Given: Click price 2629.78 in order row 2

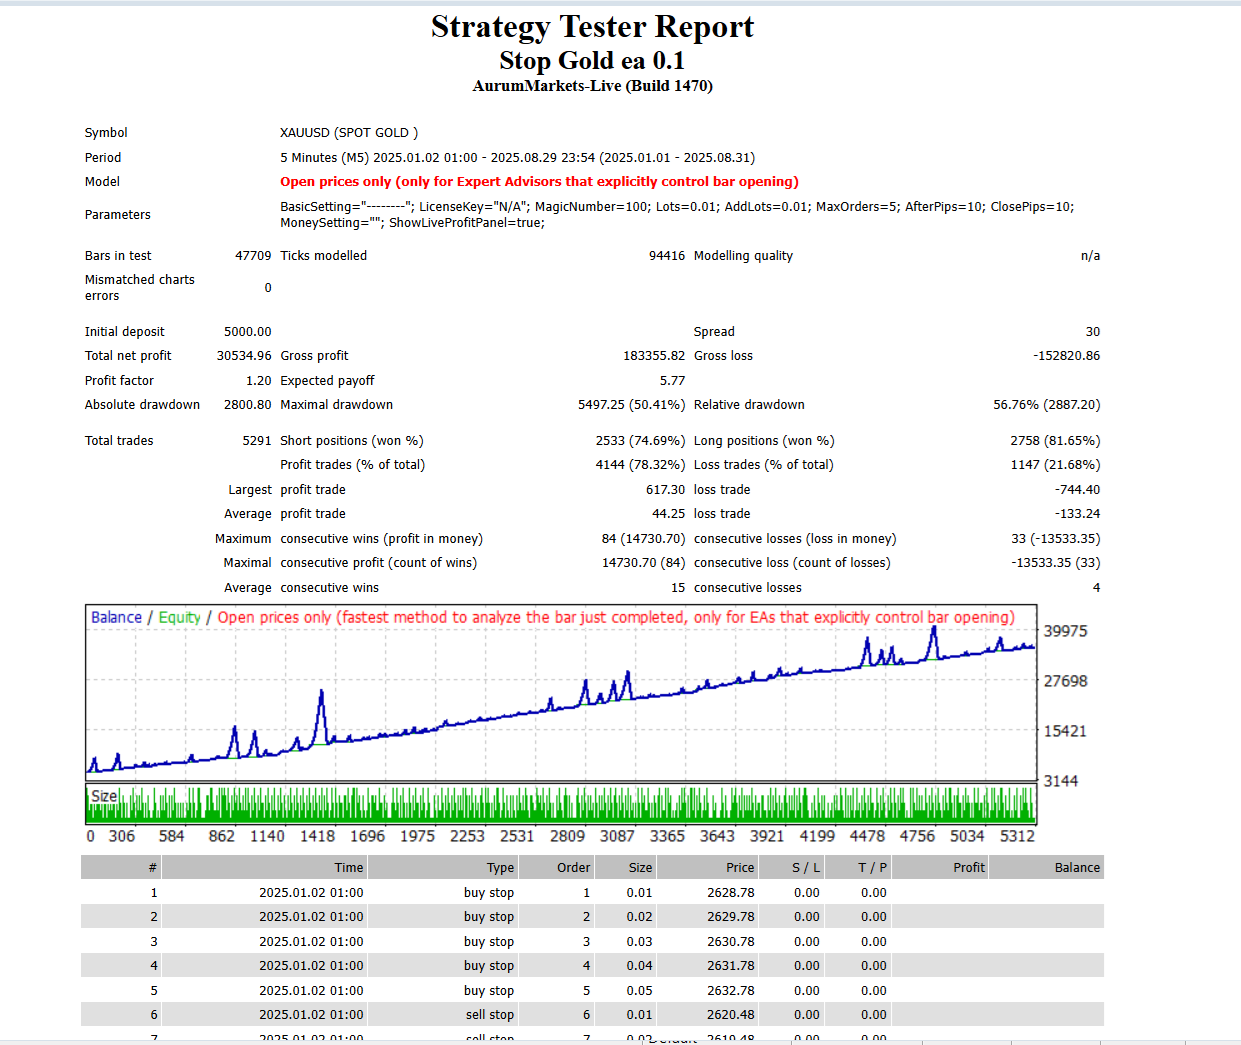Looking at the screenshot, I should tap(731, 917).
